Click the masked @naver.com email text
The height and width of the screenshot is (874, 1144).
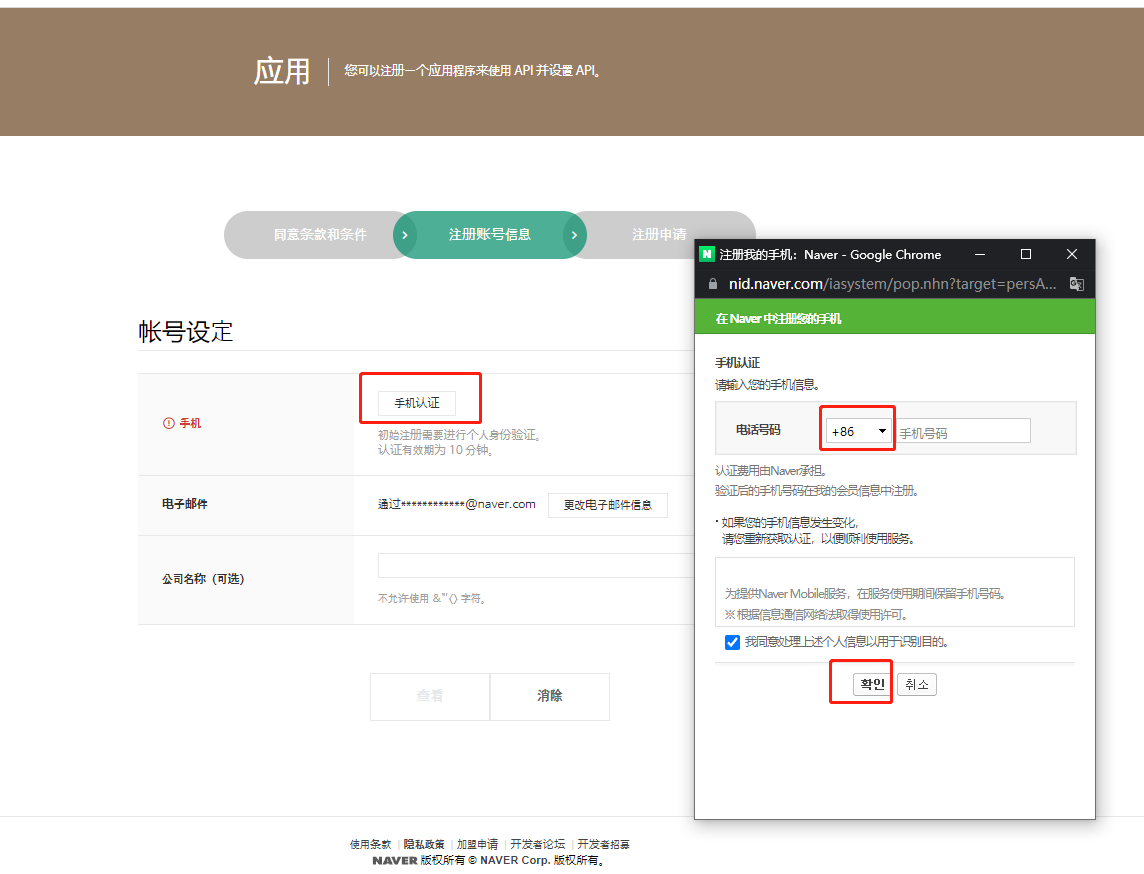[x=457, y=504]
